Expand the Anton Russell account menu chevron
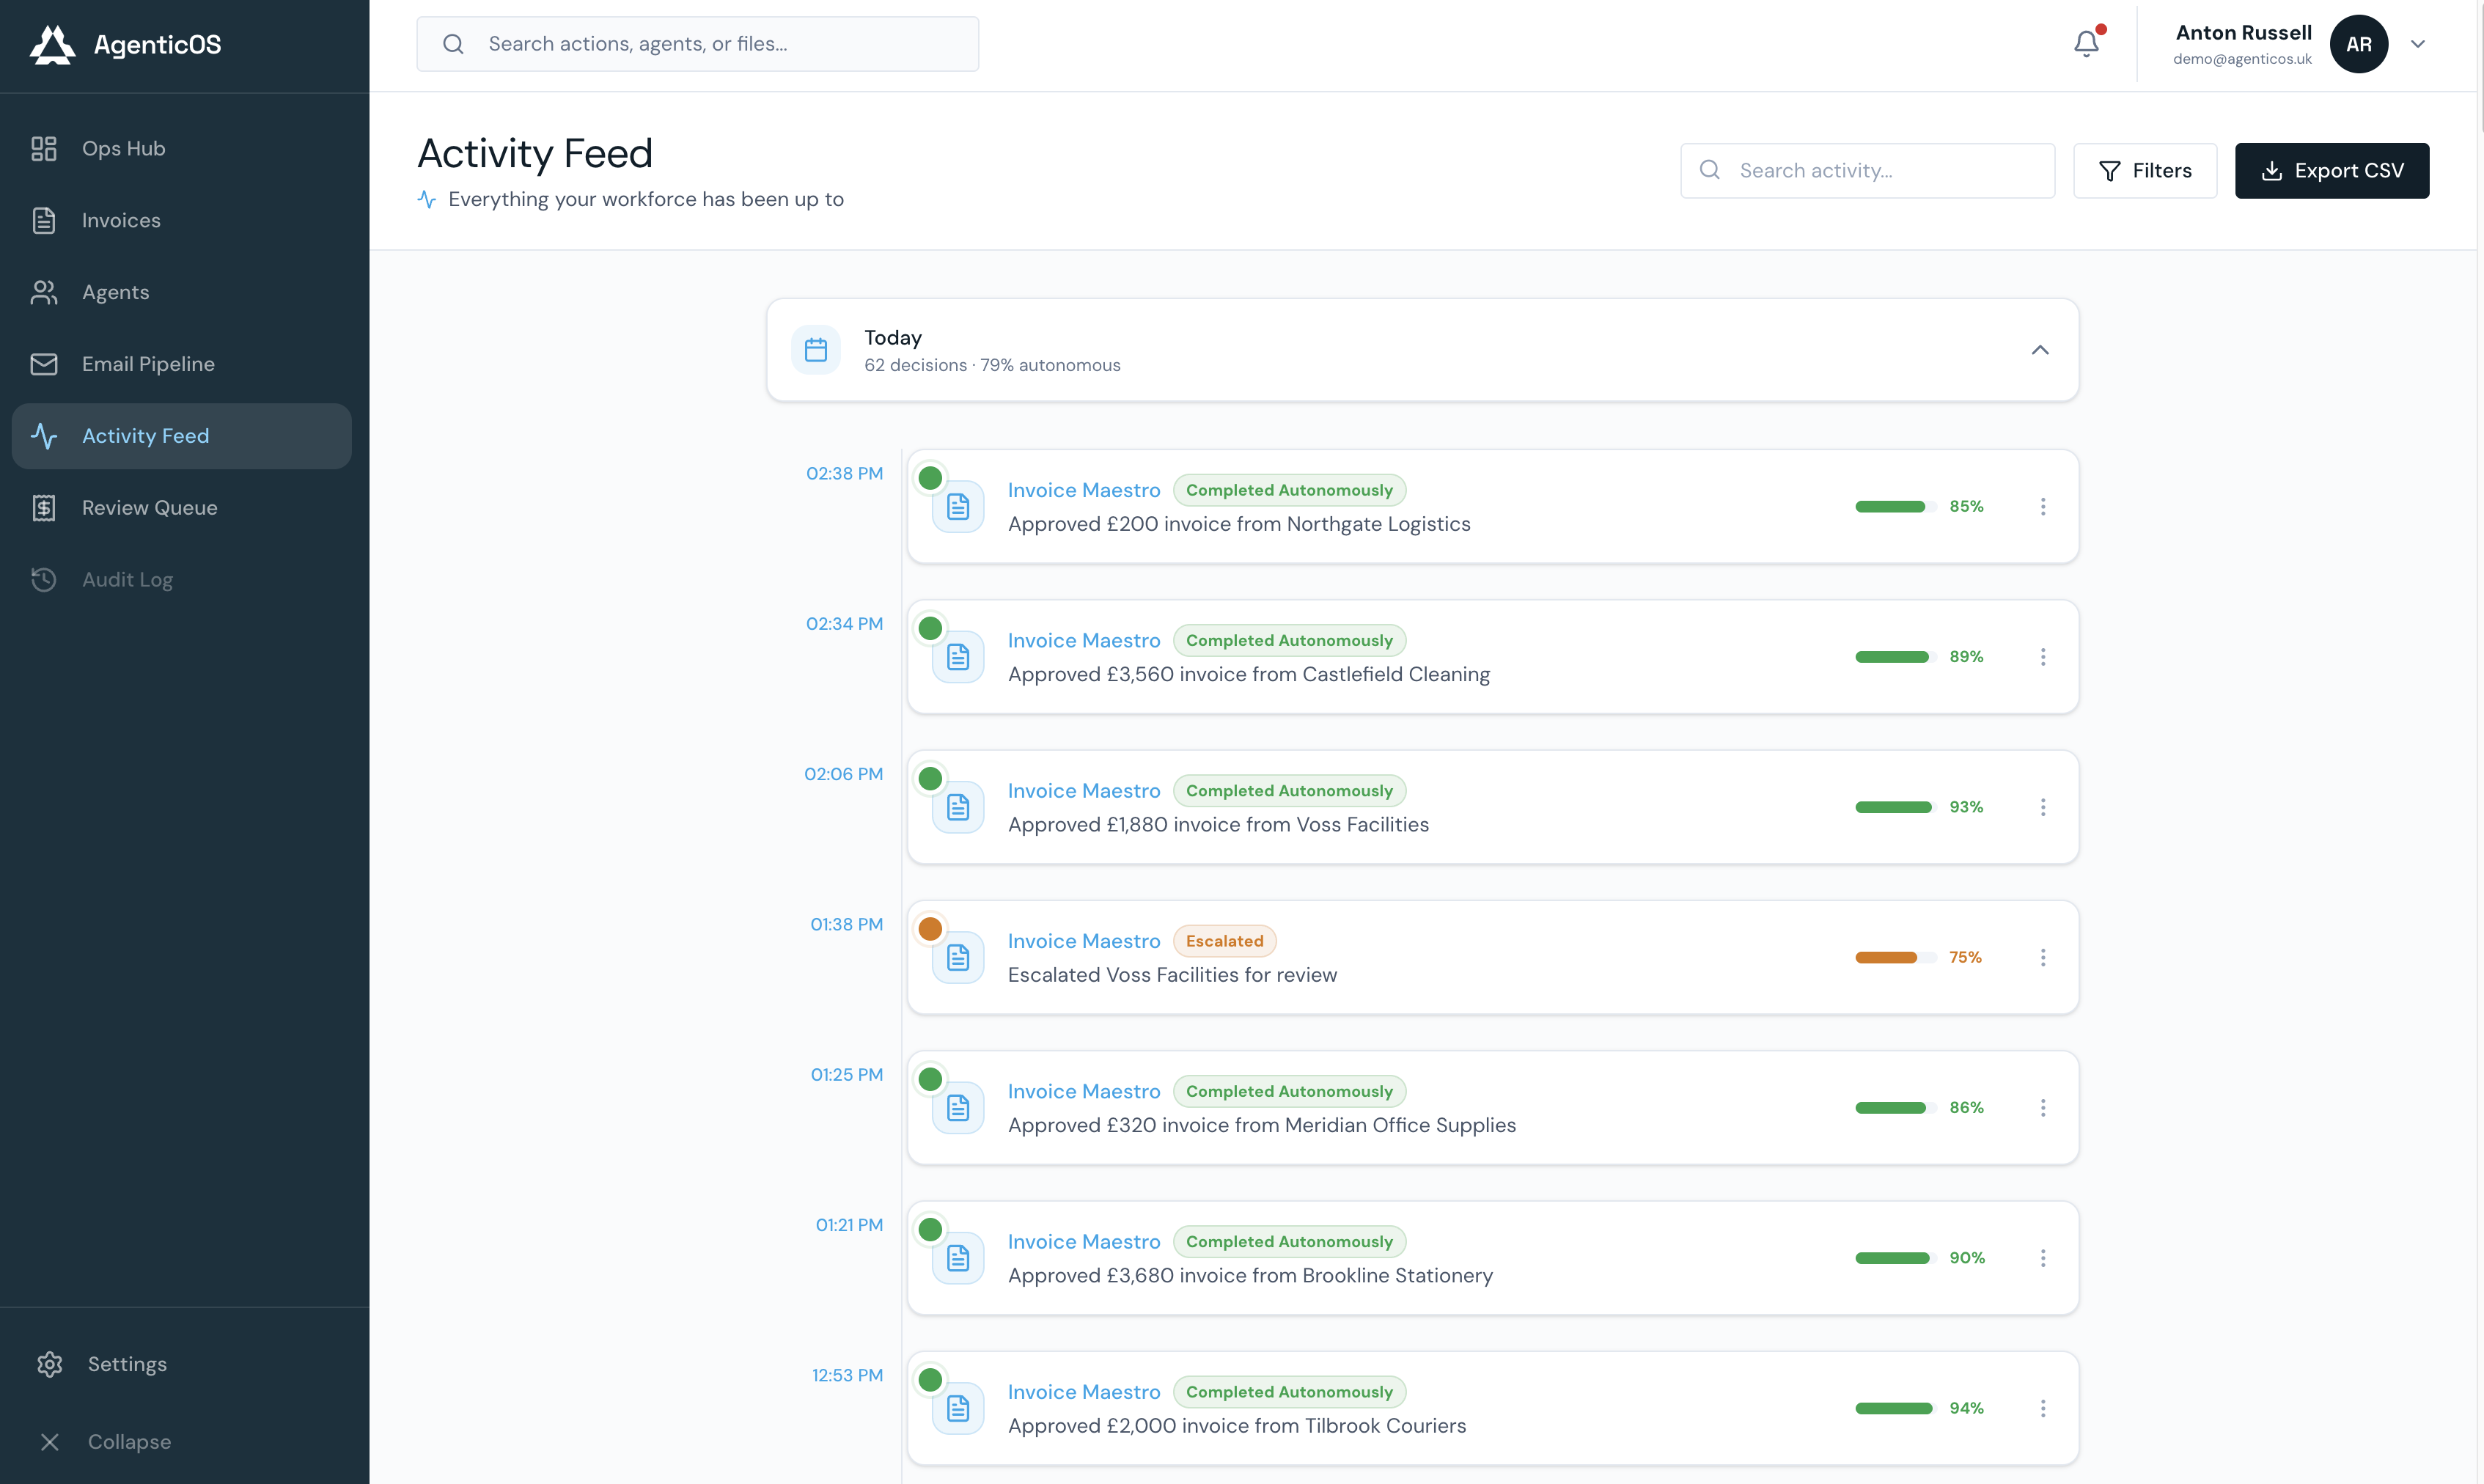This screenshot has height=1484, width=2484. click(x=2418, y=44)
